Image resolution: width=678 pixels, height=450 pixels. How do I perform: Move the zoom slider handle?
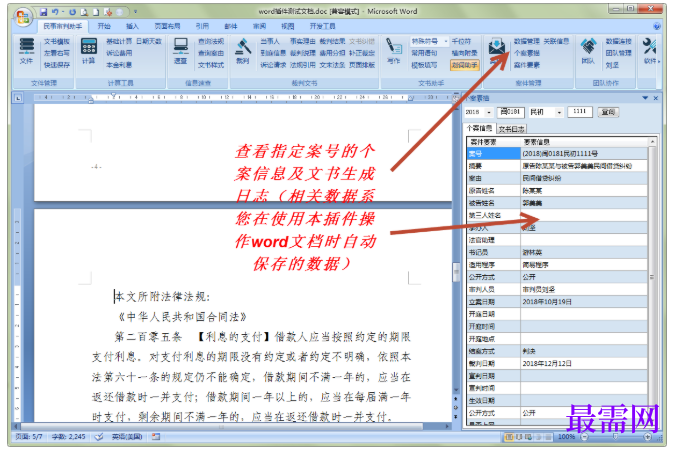(x=615, y=437)
